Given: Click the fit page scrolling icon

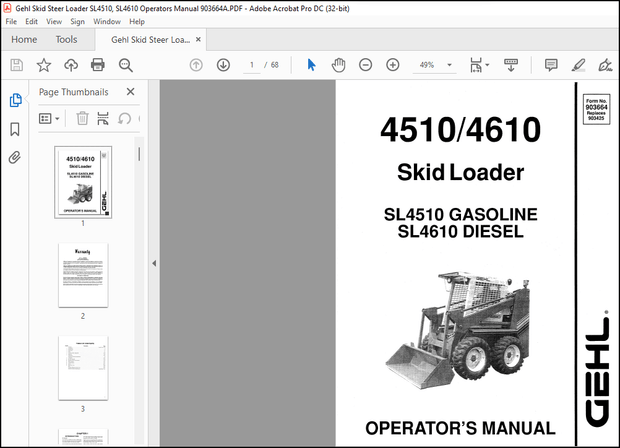Looking at the screenshot, I should (476, 65).
